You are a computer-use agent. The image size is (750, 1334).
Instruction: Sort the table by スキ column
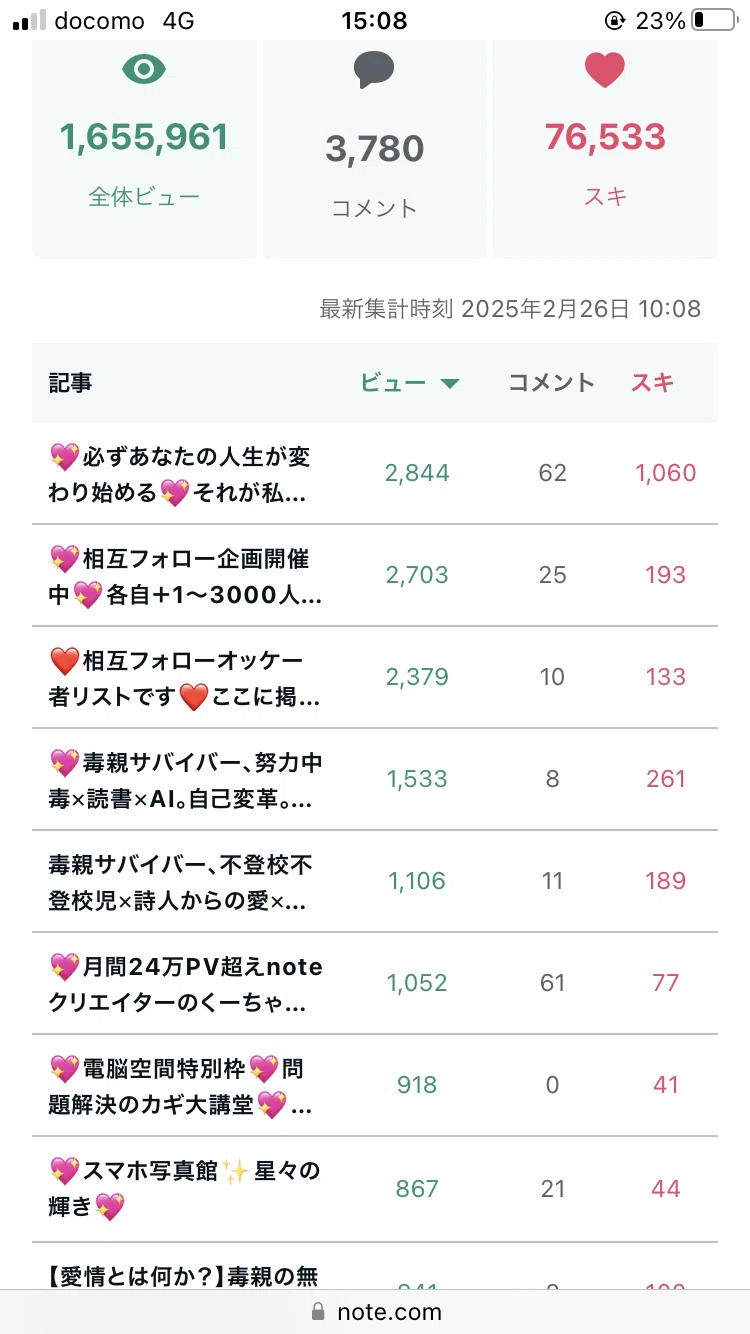[652, 382]
